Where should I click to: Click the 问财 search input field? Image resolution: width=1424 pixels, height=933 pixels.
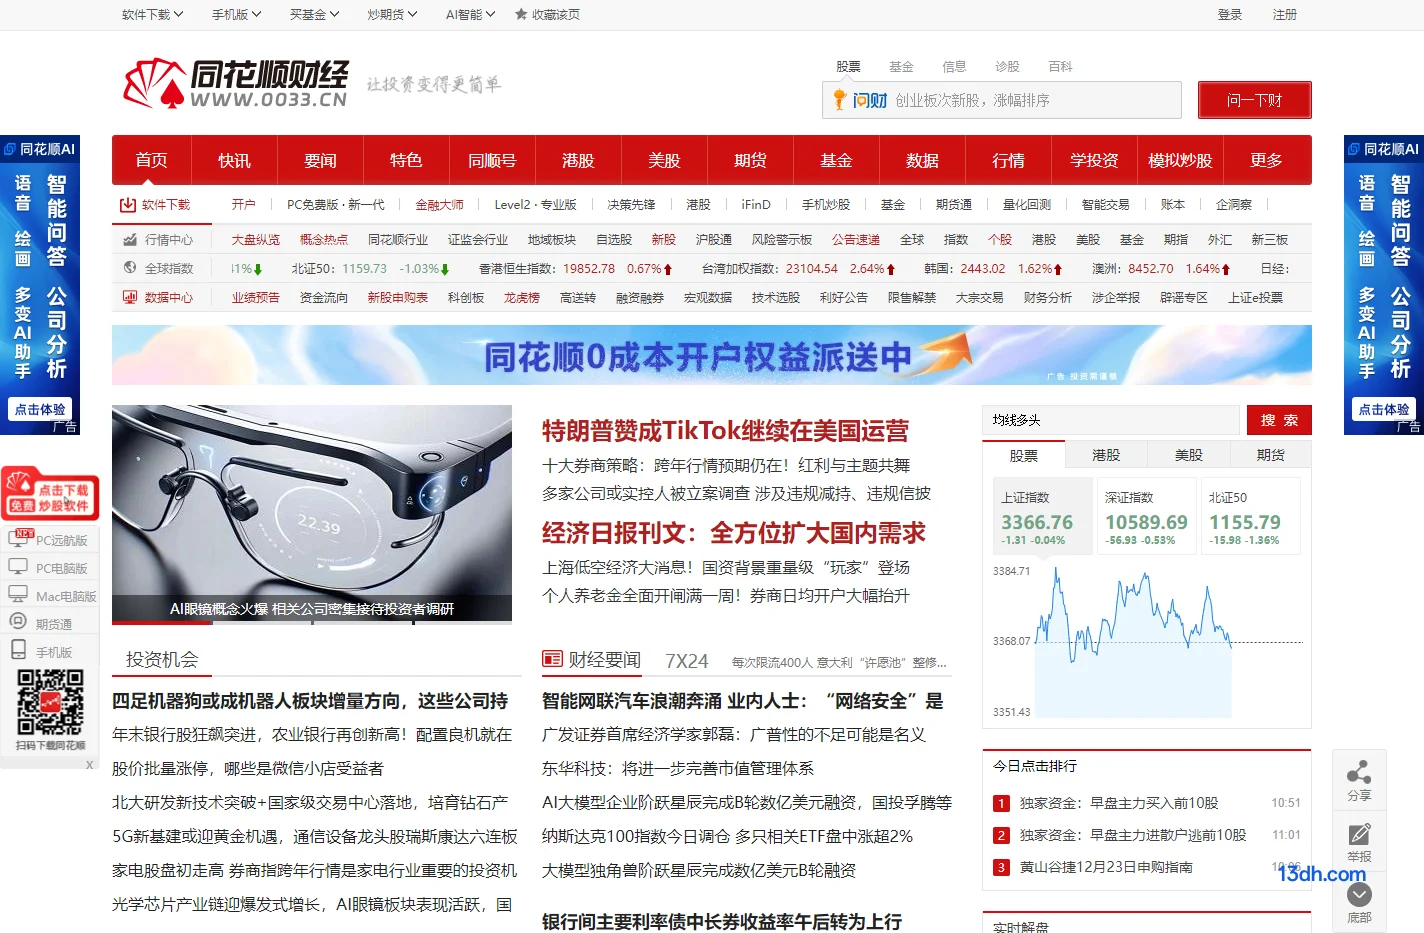click(1002, 100)
